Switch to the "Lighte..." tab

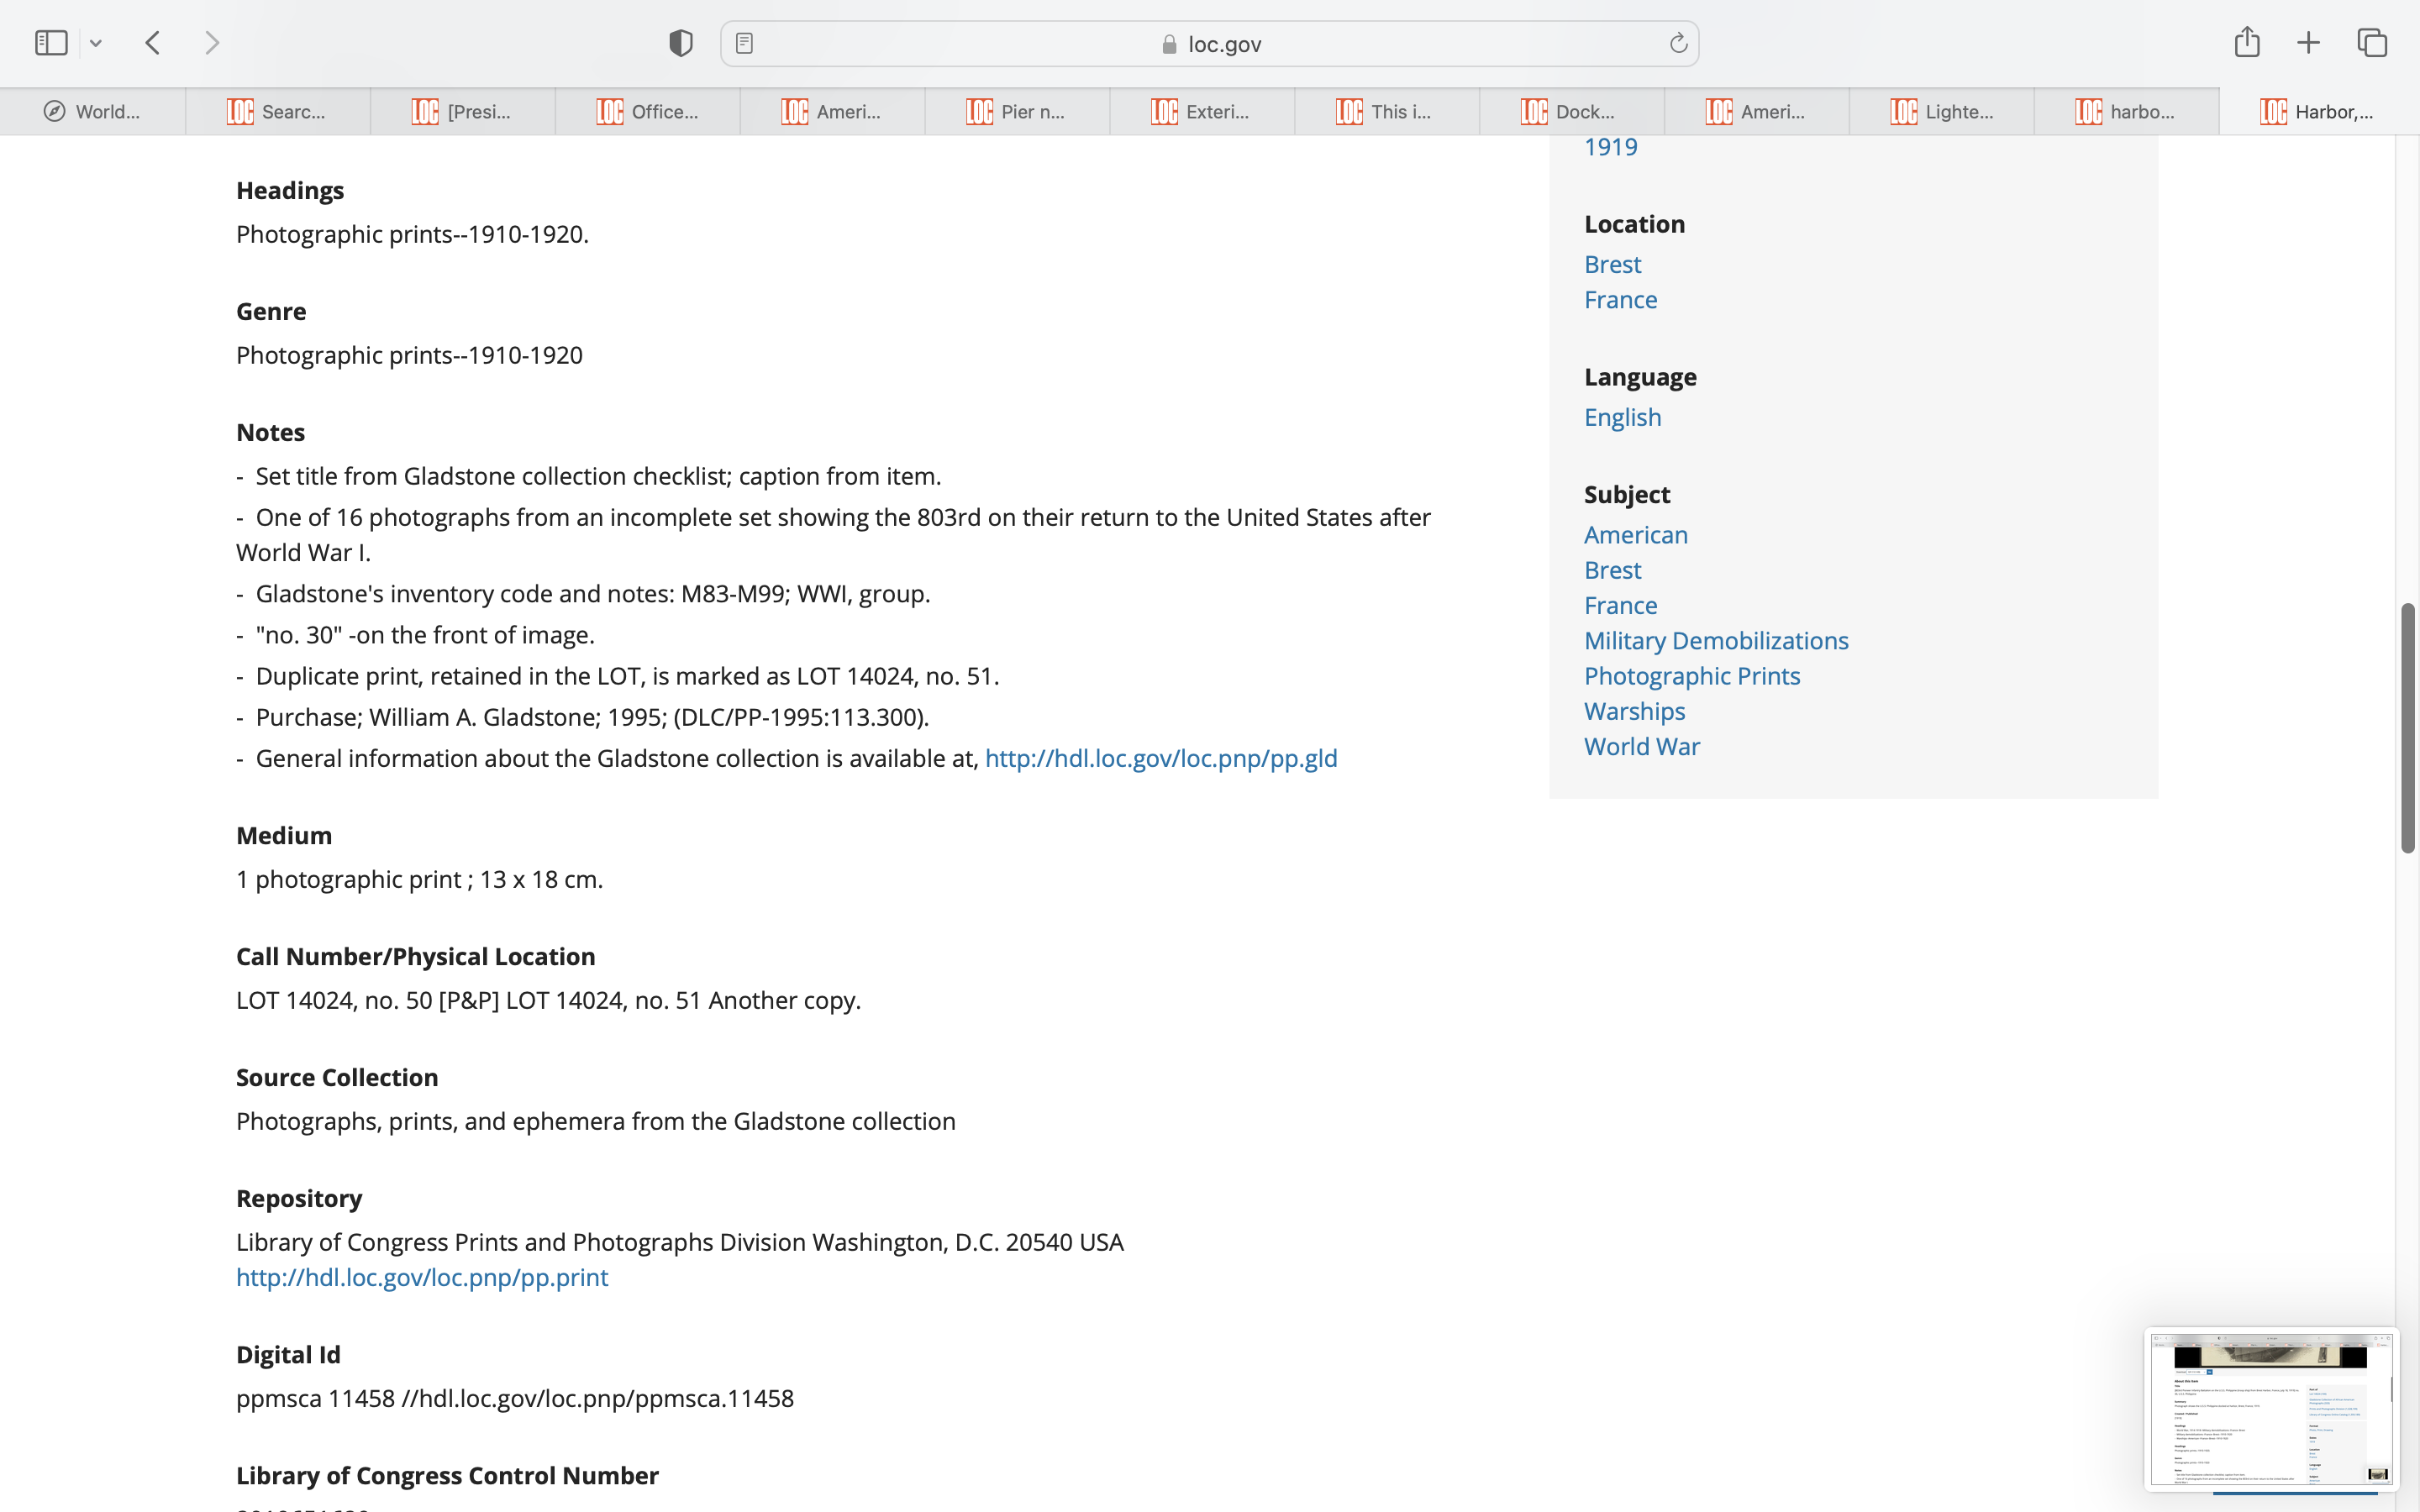(1941, 112)
